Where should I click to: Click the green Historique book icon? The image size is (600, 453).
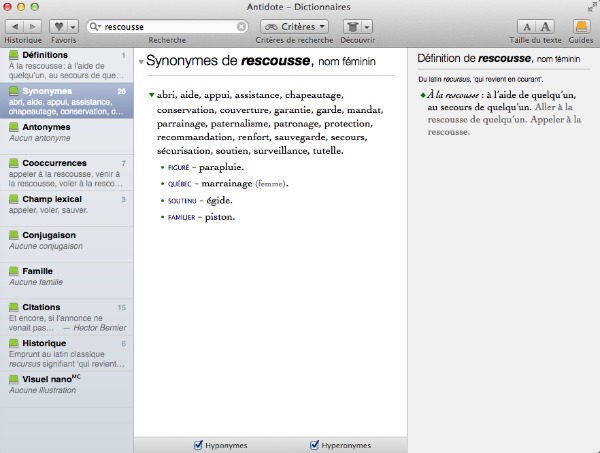tap(14, 343)
